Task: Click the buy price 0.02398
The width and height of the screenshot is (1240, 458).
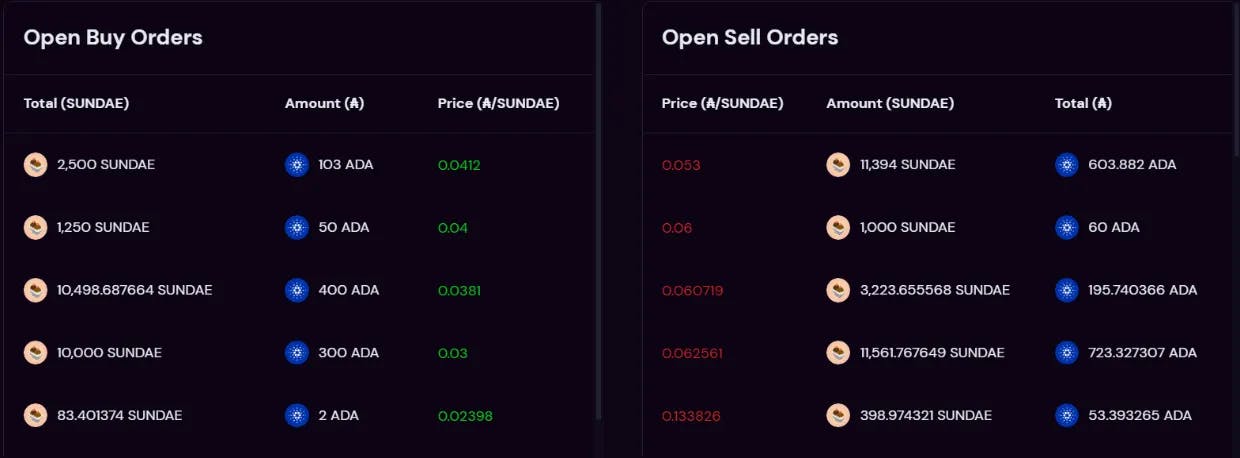Action: tap(465, 416)
